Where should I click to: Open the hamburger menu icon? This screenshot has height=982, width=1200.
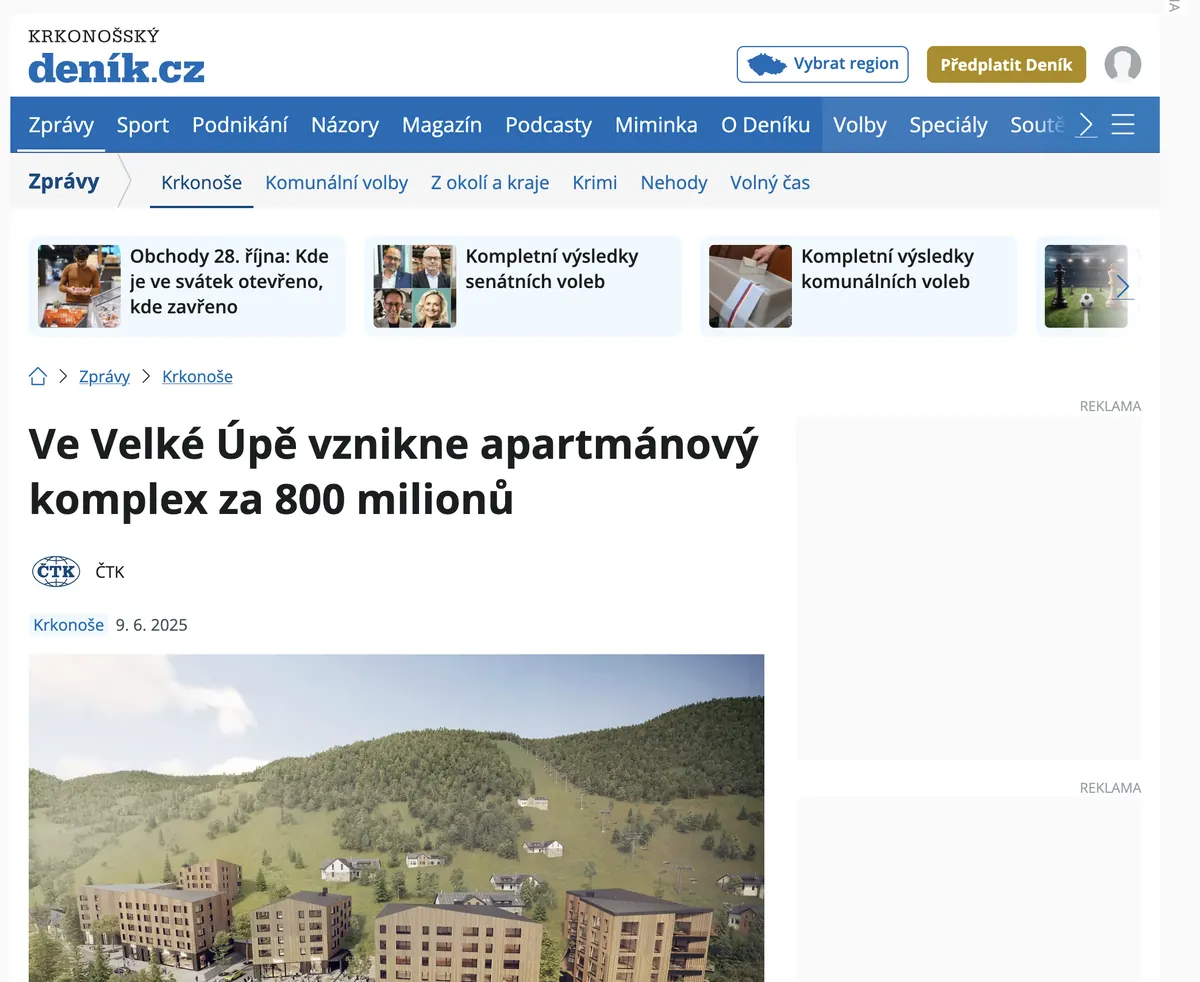coord(1123,125)
